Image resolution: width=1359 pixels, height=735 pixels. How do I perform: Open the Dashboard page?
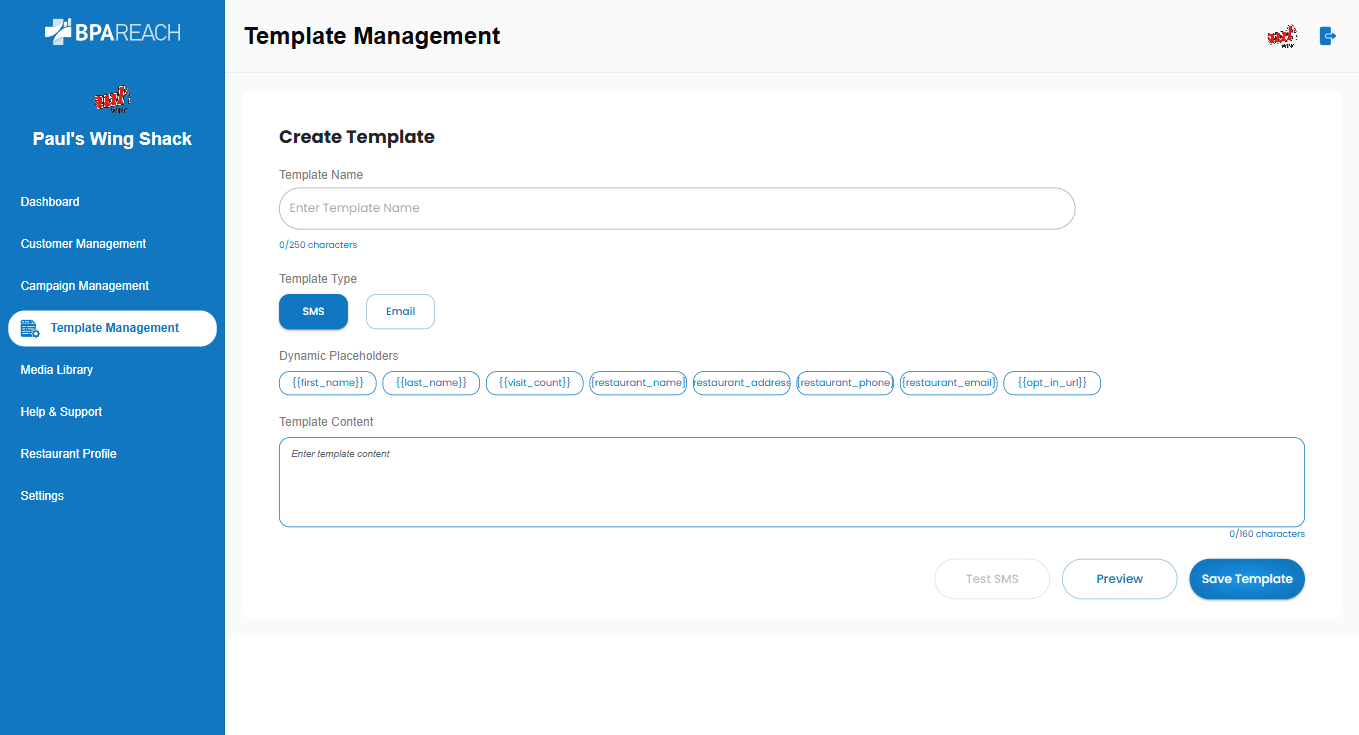pyautogui.click(x=50, y=202)
